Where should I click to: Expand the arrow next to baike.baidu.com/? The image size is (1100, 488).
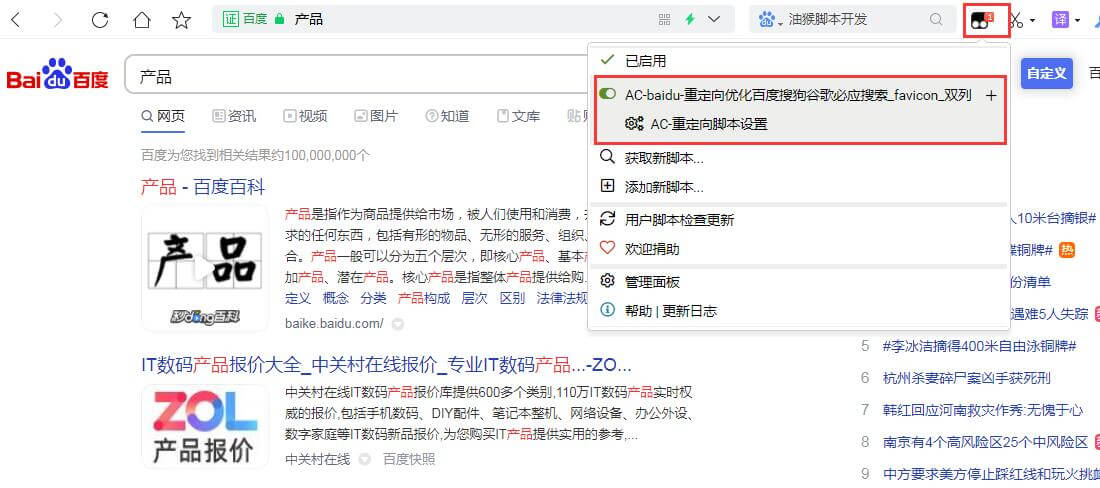397,324
